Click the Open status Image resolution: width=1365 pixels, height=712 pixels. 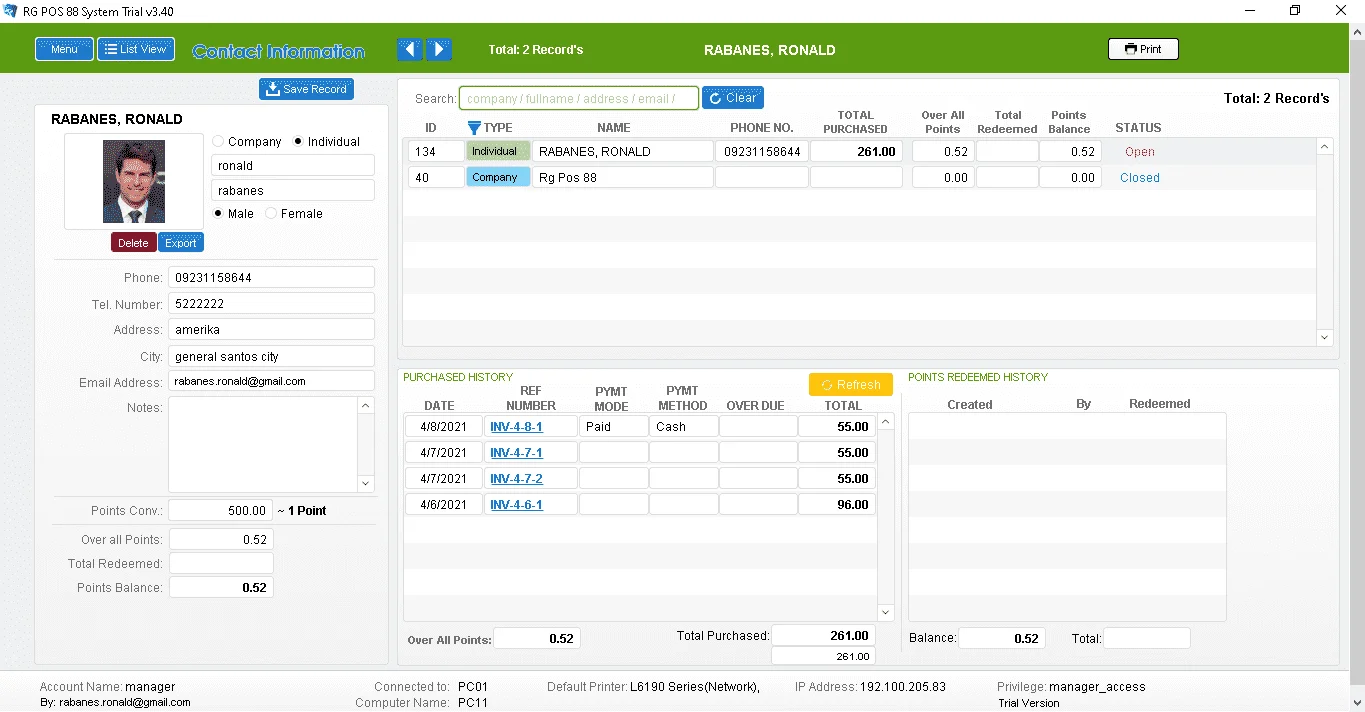(x=1140, y=152)
